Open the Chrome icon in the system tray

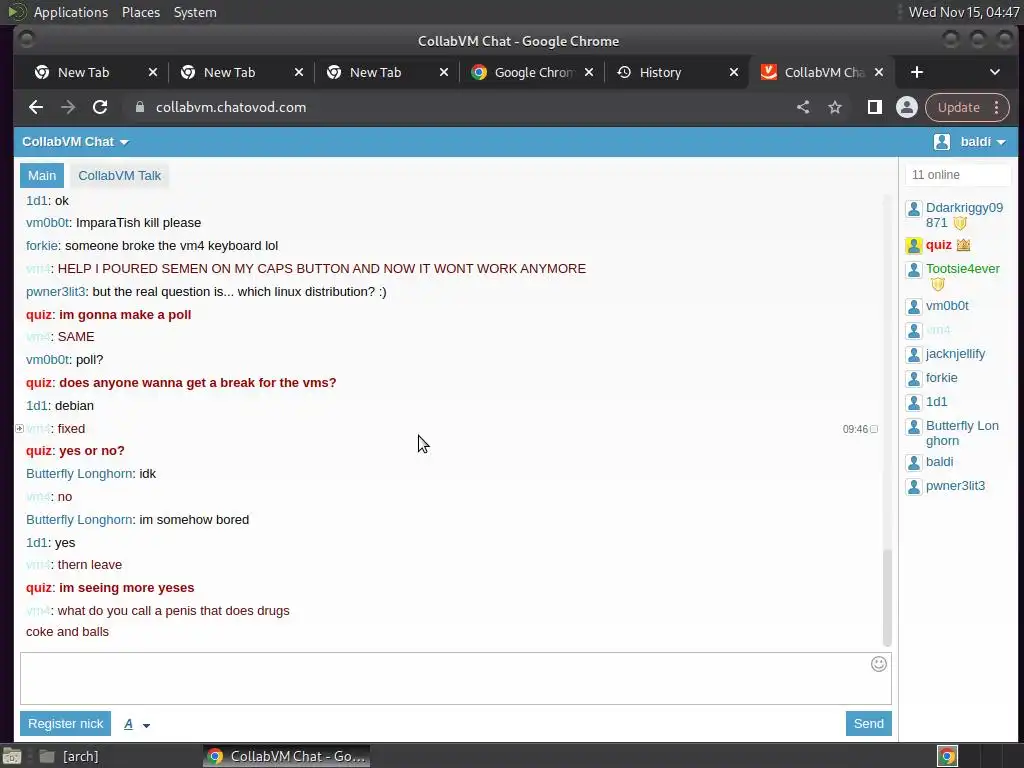pyautogui.click(x=948, y=756)
